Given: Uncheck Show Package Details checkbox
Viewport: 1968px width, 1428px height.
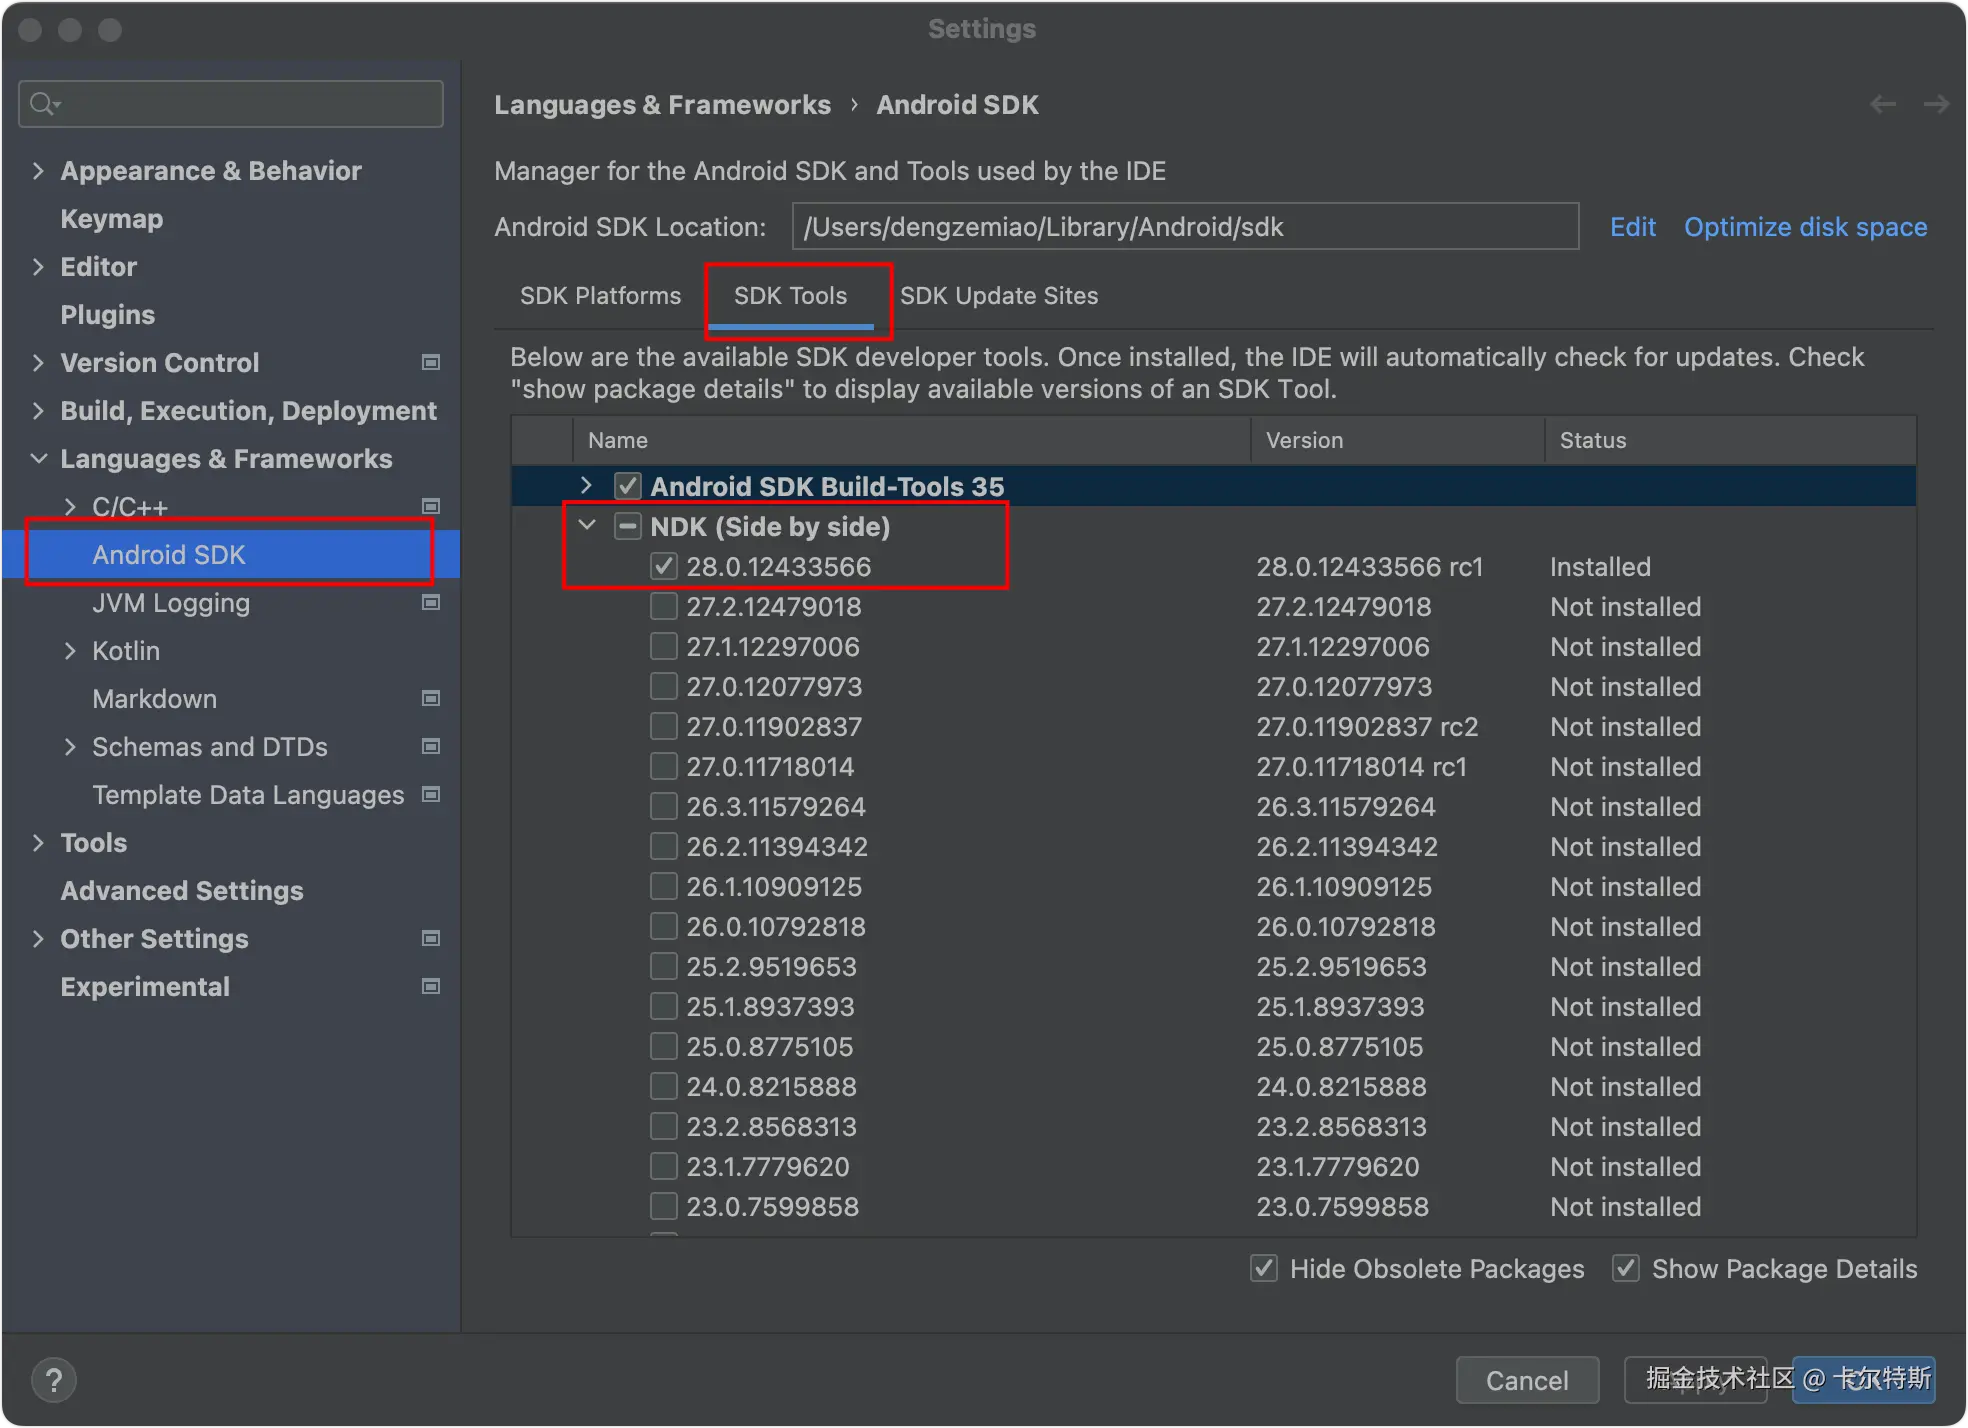Looking at the screenshot, I should 1626,1269.
